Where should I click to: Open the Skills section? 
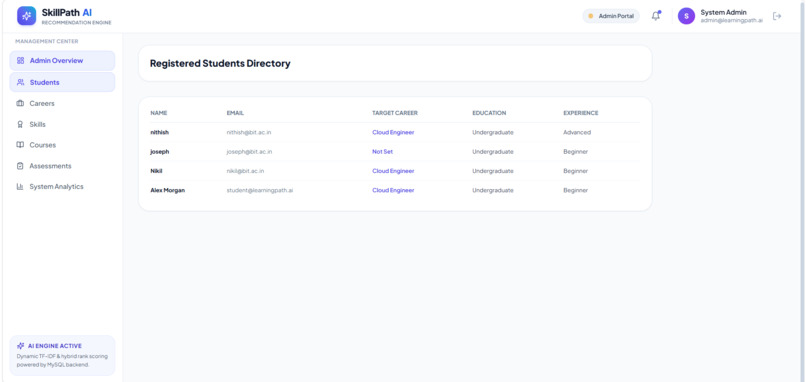[62, 124]
